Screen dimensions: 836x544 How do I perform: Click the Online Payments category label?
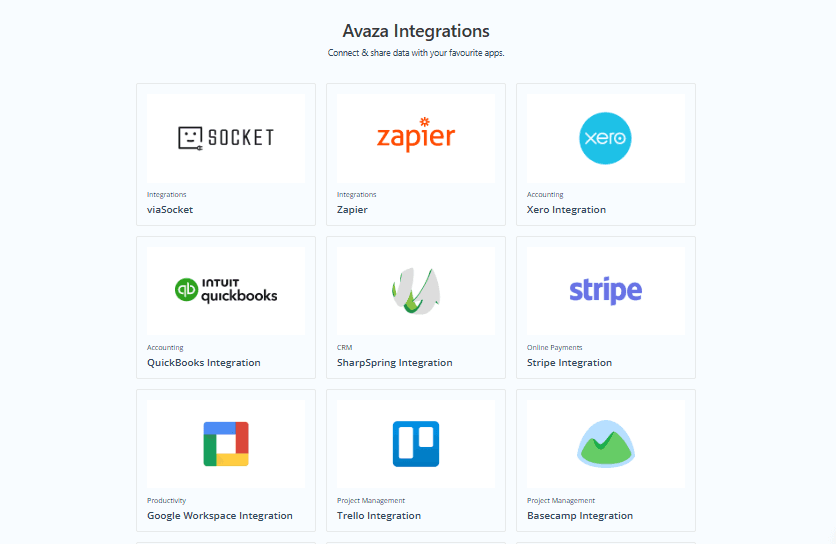(554, 348)
